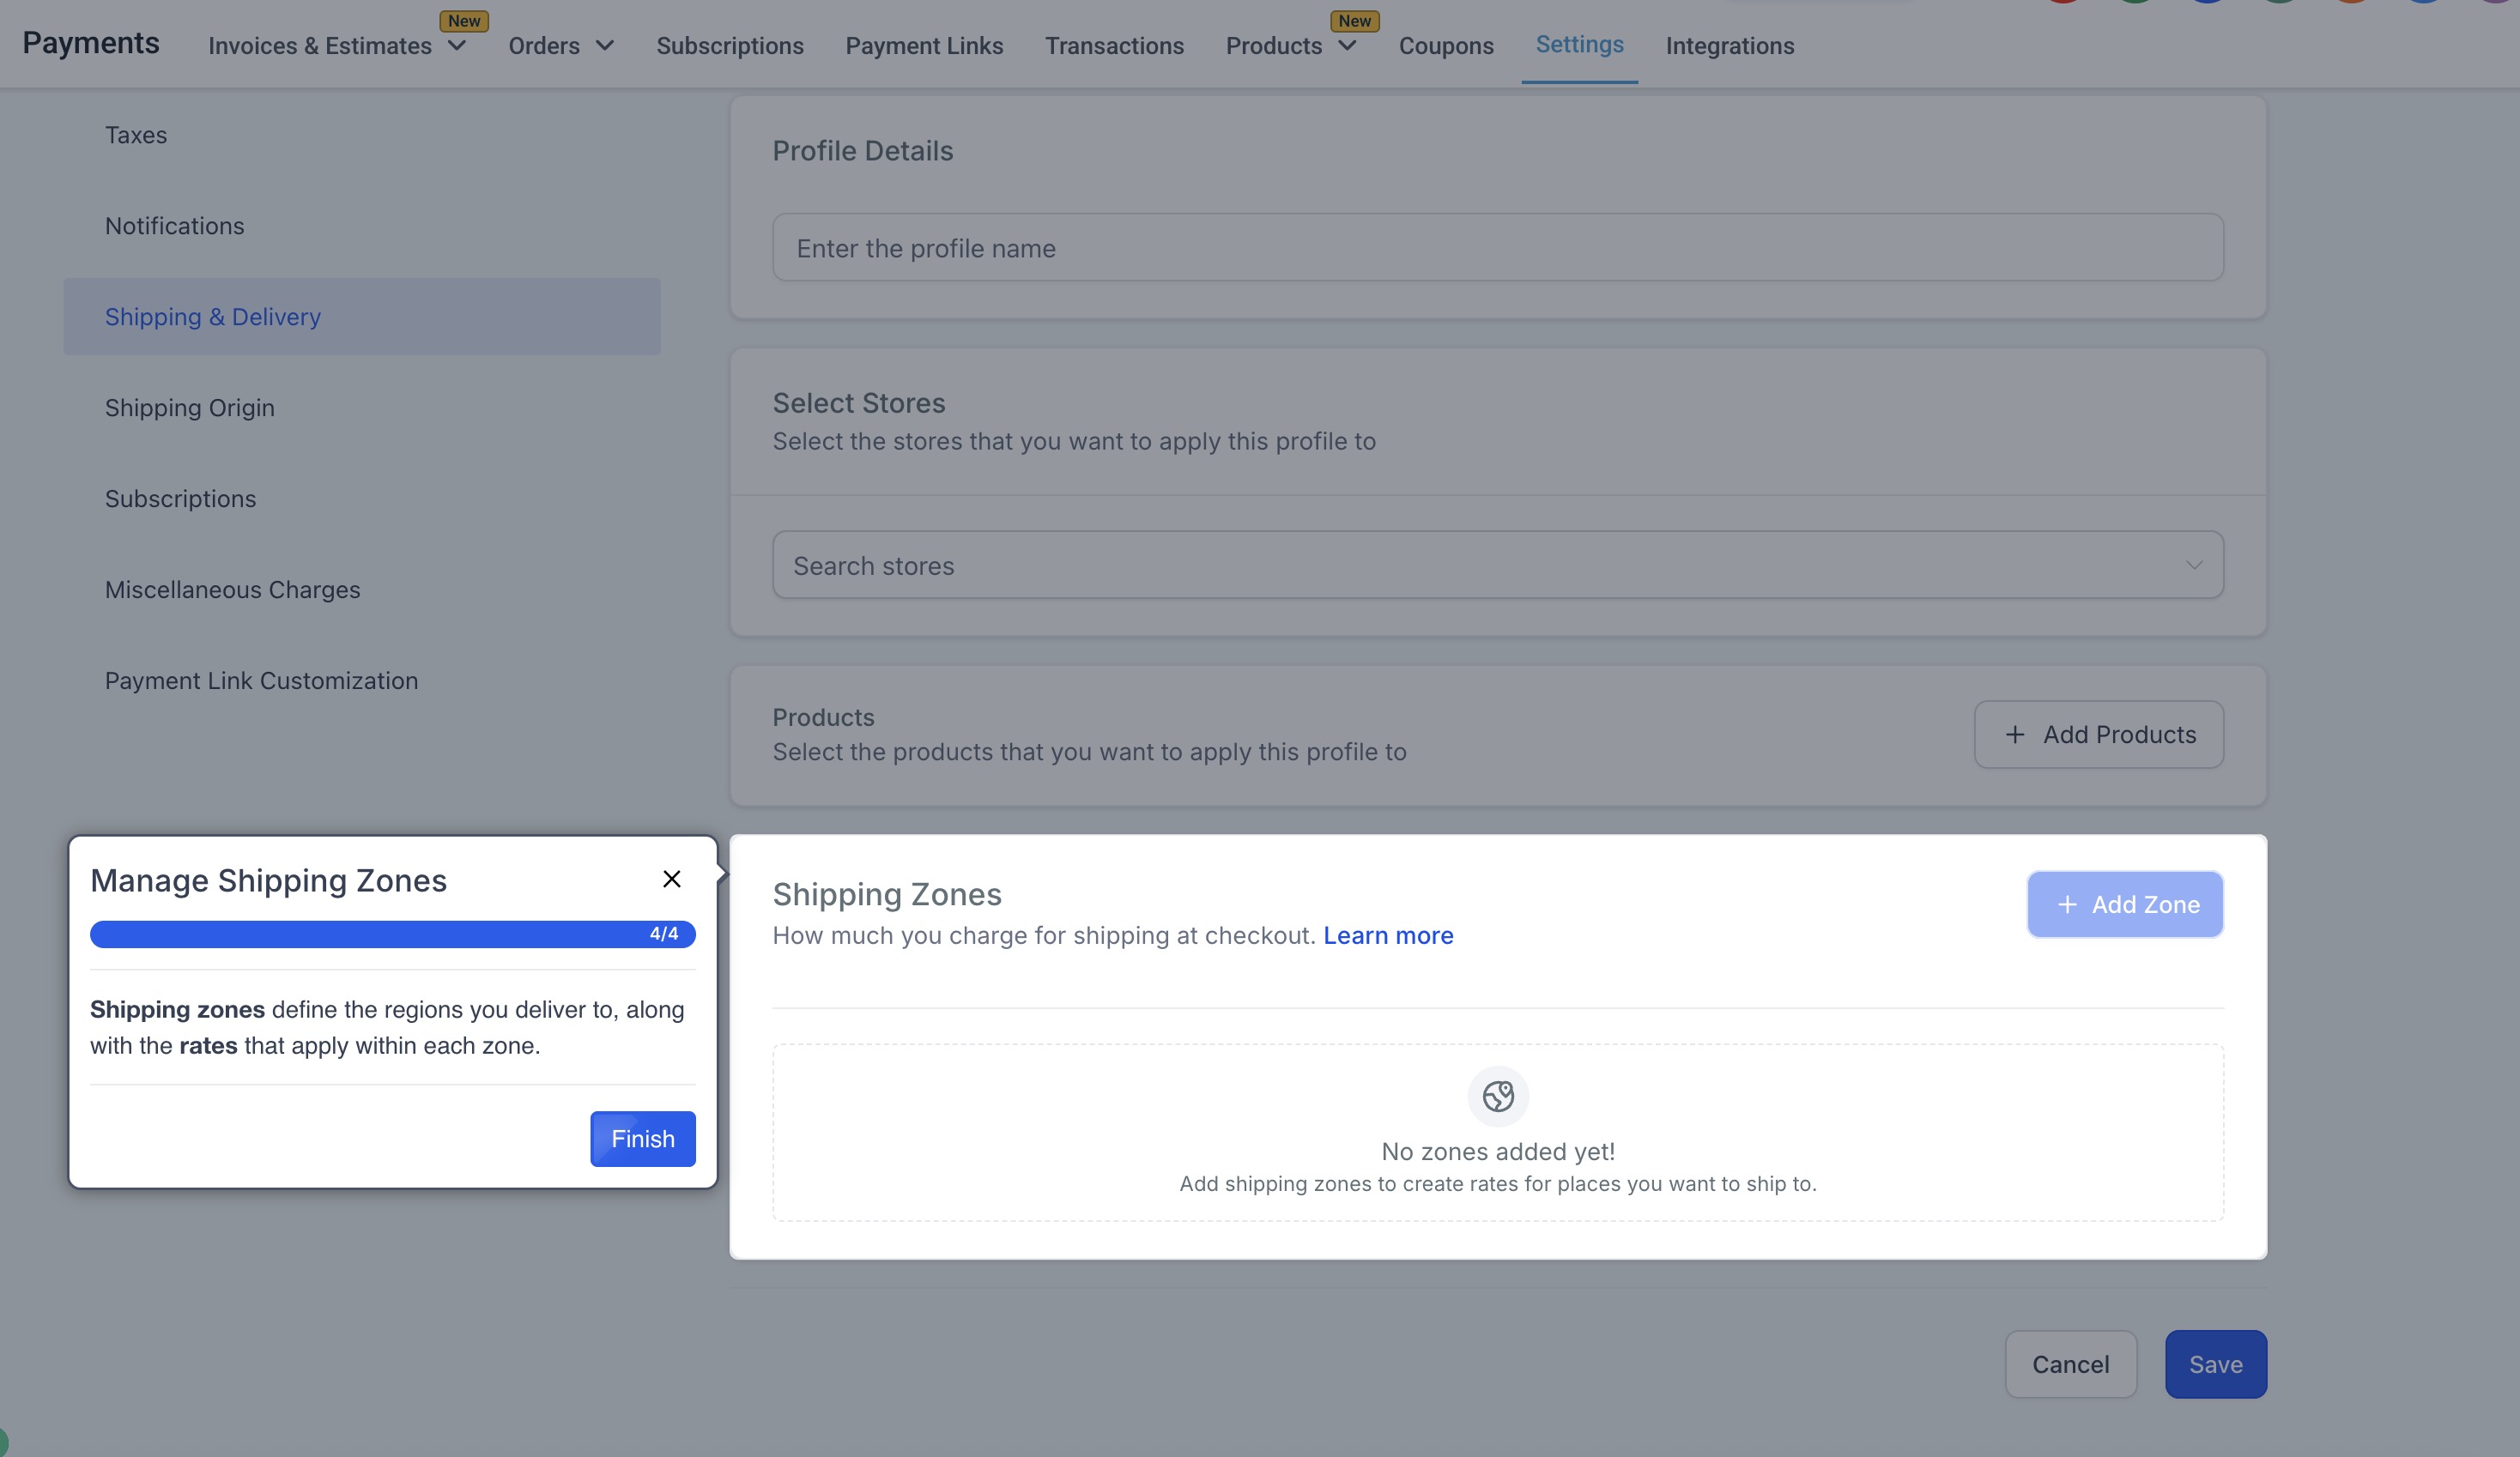Open Shipping Origin settings
Viewport: 2520px width, 1457px height.
coord(189,407)
